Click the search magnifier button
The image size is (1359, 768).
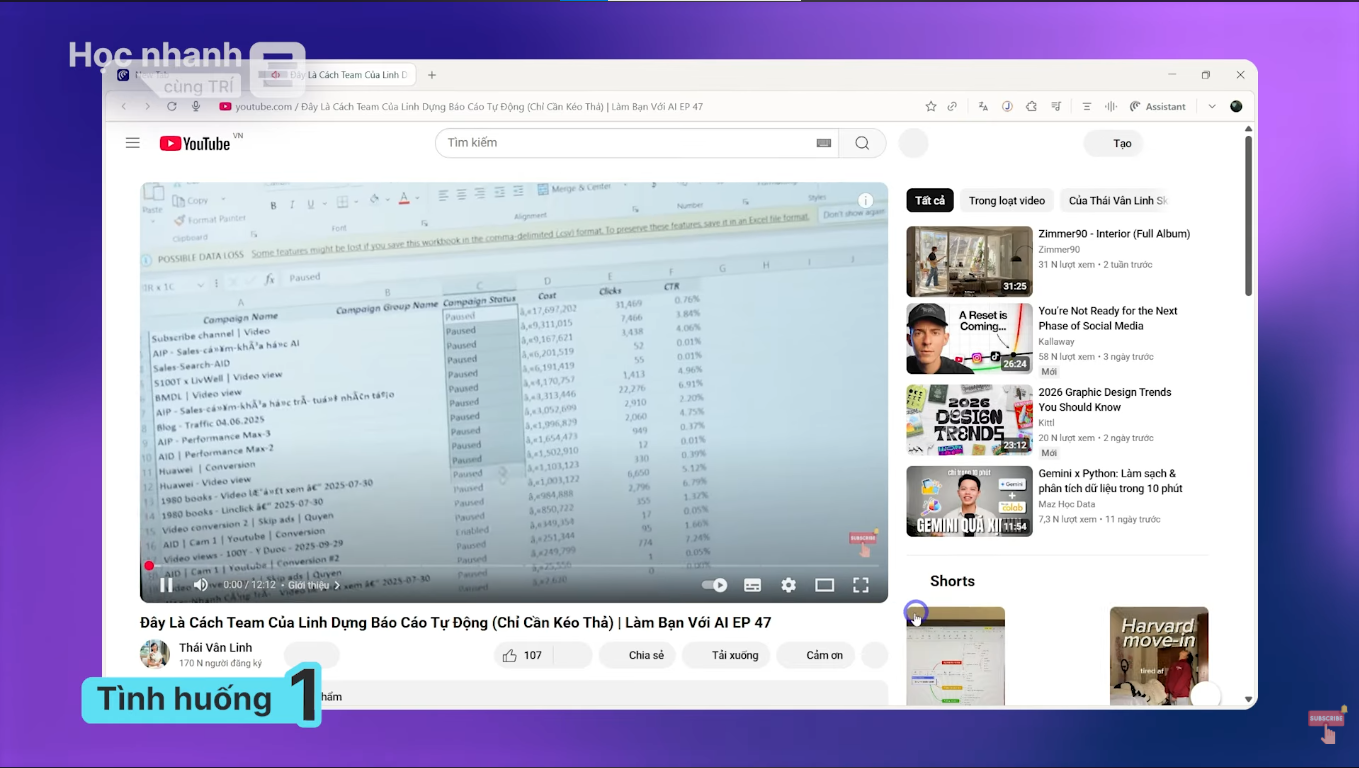click(x=862, y=143)
